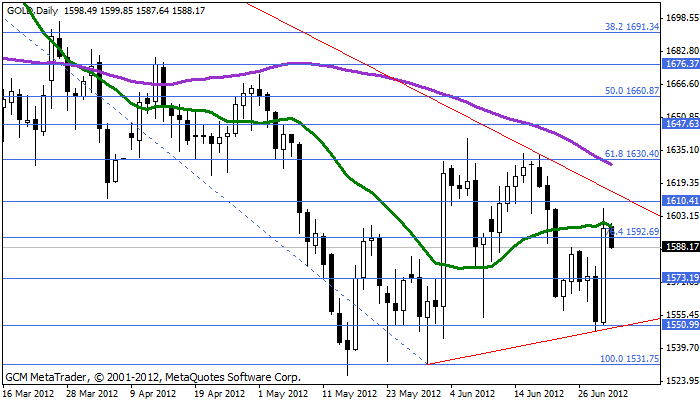Click the current price tag 1588.17
The width and height of the screenshot is (700, 402).
tap(680, 247)
